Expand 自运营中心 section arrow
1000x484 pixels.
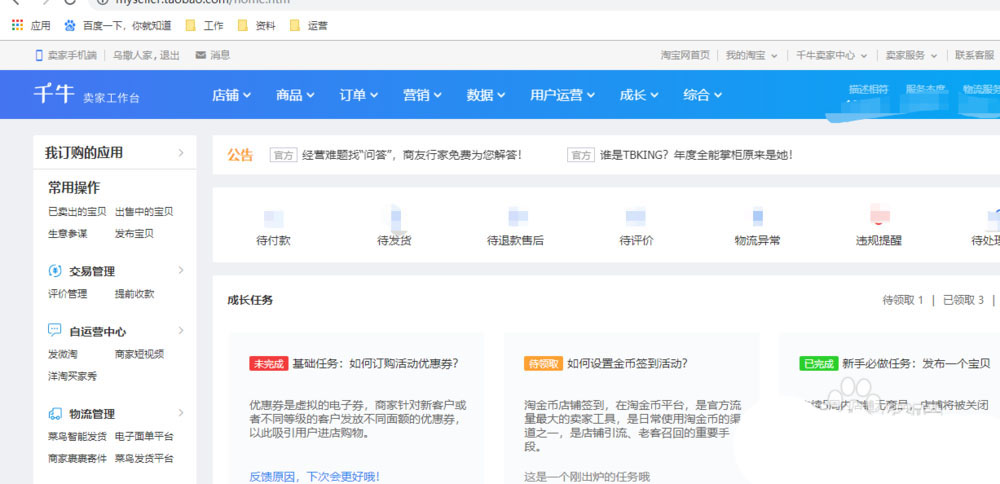point(181,330)
